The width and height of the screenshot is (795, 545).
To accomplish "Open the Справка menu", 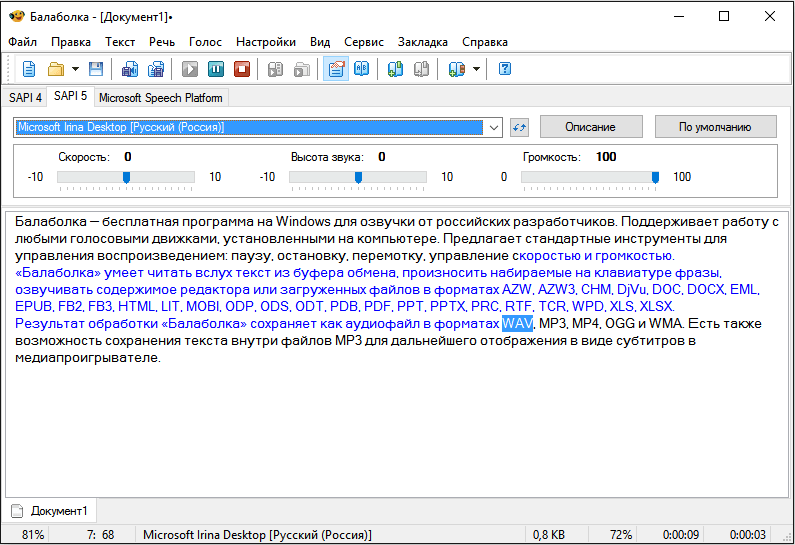I will click(485, 42).
